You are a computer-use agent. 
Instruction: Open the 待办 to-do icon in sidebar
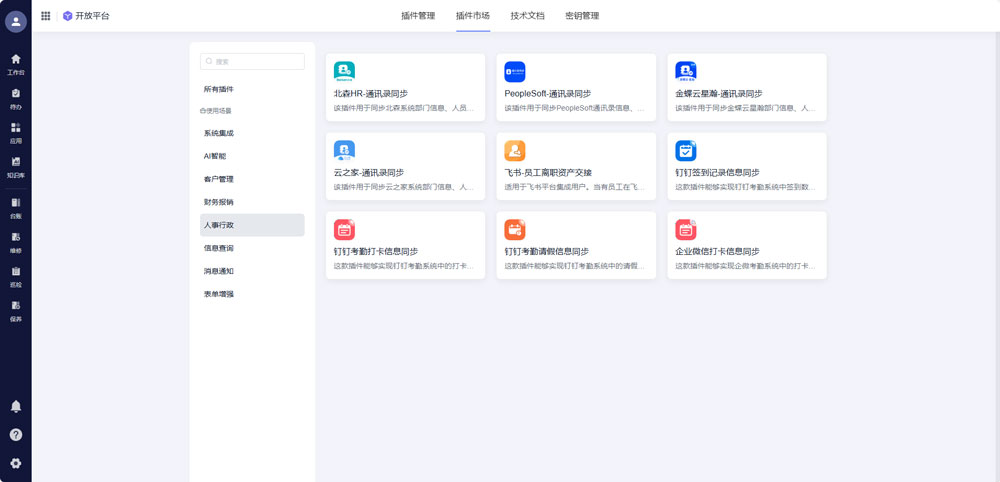(x=15, y=97)
